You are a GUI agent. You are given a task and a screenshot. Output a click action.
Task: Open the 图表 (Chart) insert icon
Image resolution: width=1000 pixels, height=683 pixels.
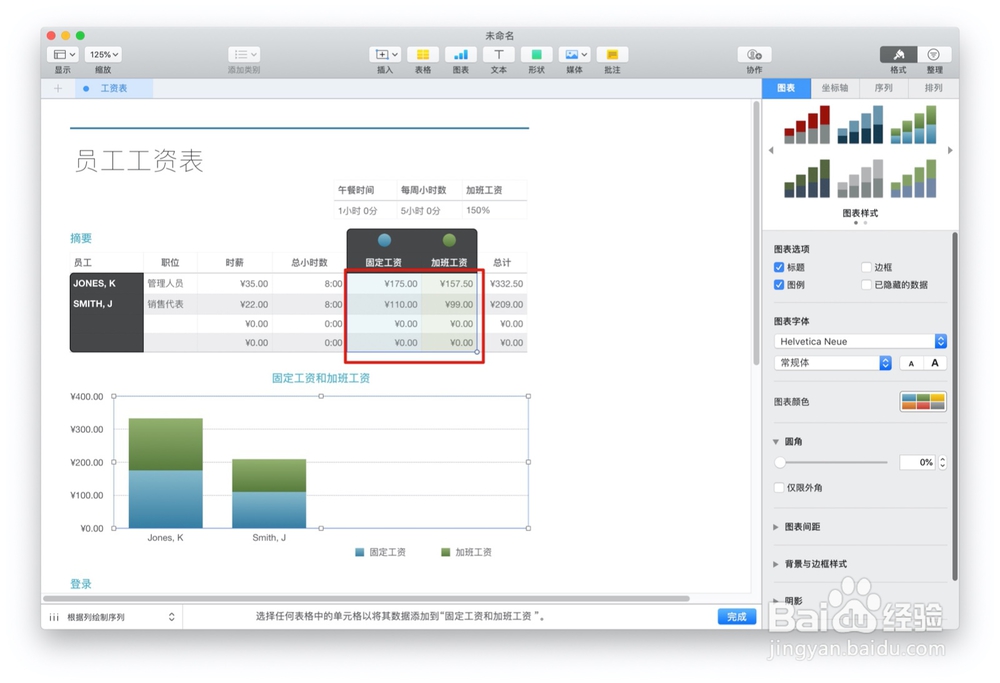(x=459, y=55)
